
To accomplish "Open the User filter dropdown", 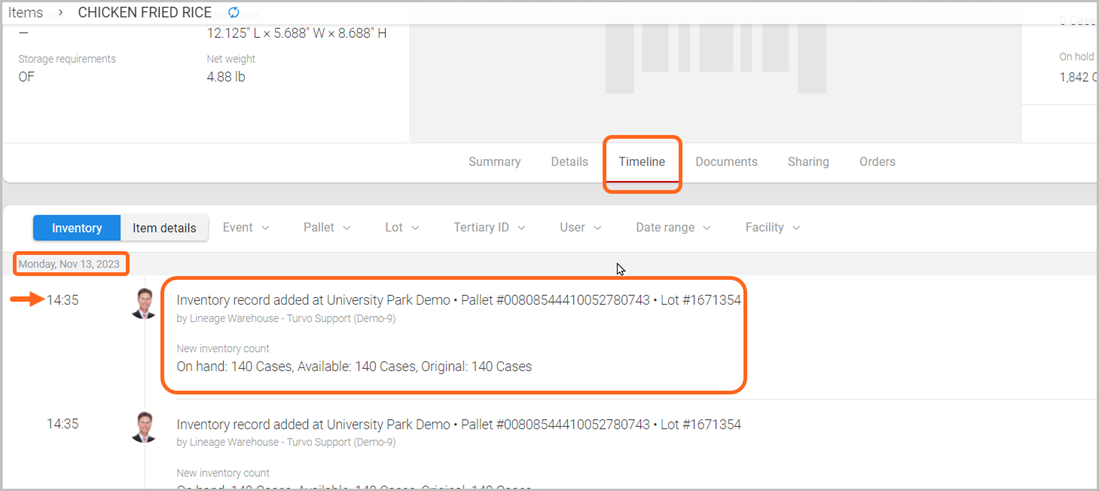I will point(581,228).
